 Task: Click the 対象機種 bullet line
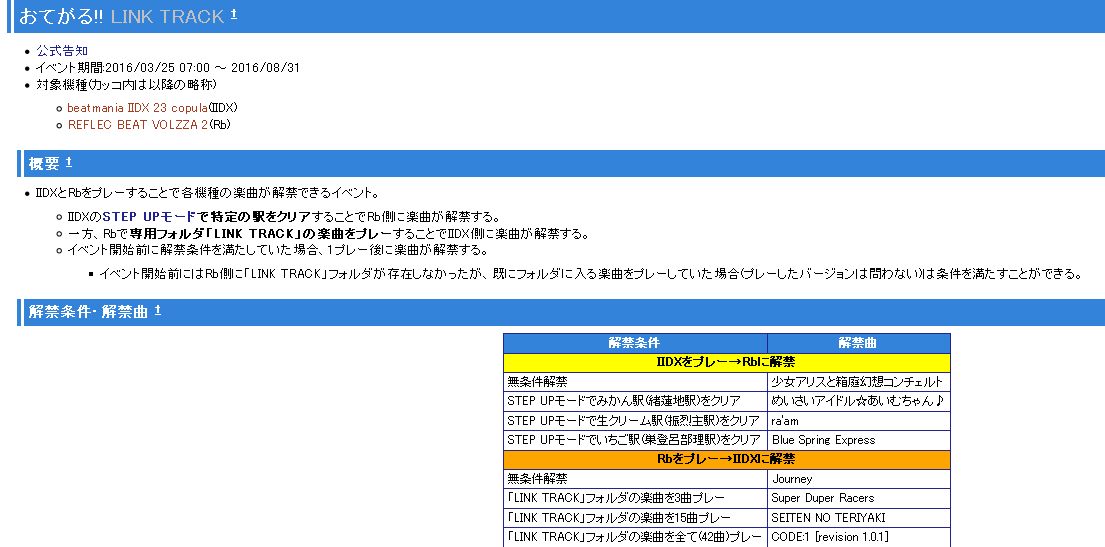126,85
